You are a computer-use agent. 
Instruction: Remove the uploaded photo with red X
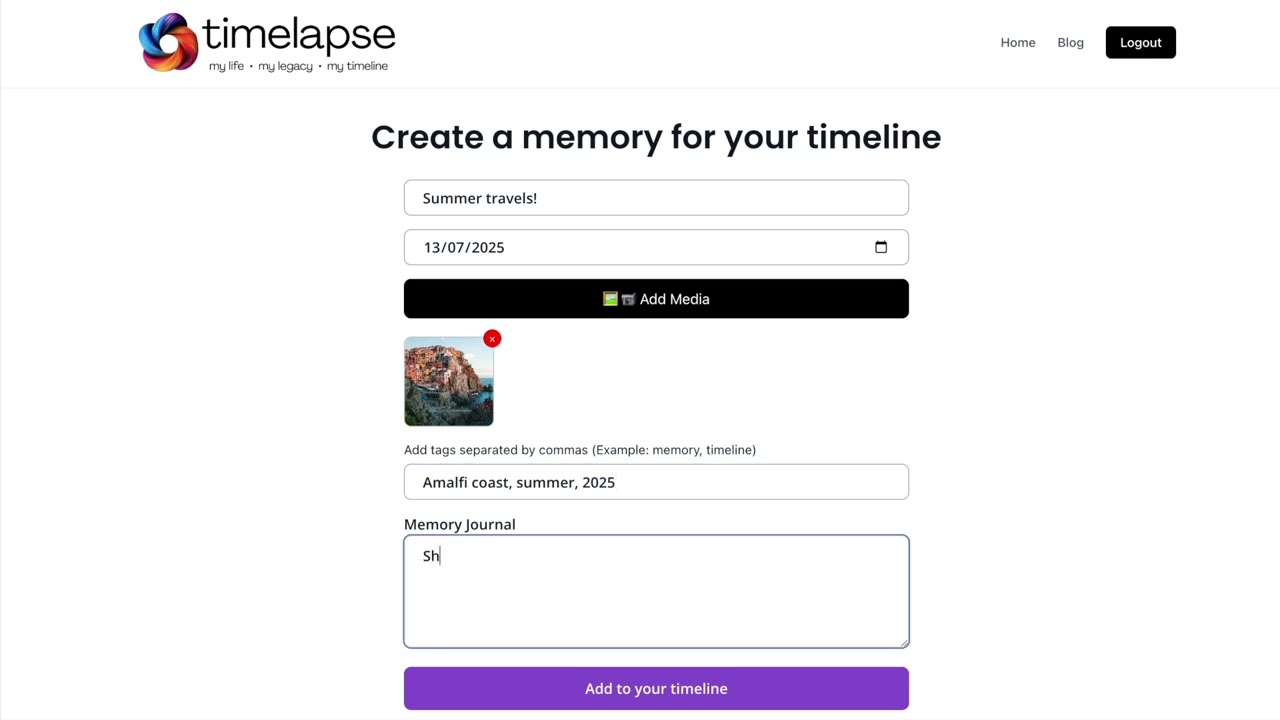tap(492, 339)
